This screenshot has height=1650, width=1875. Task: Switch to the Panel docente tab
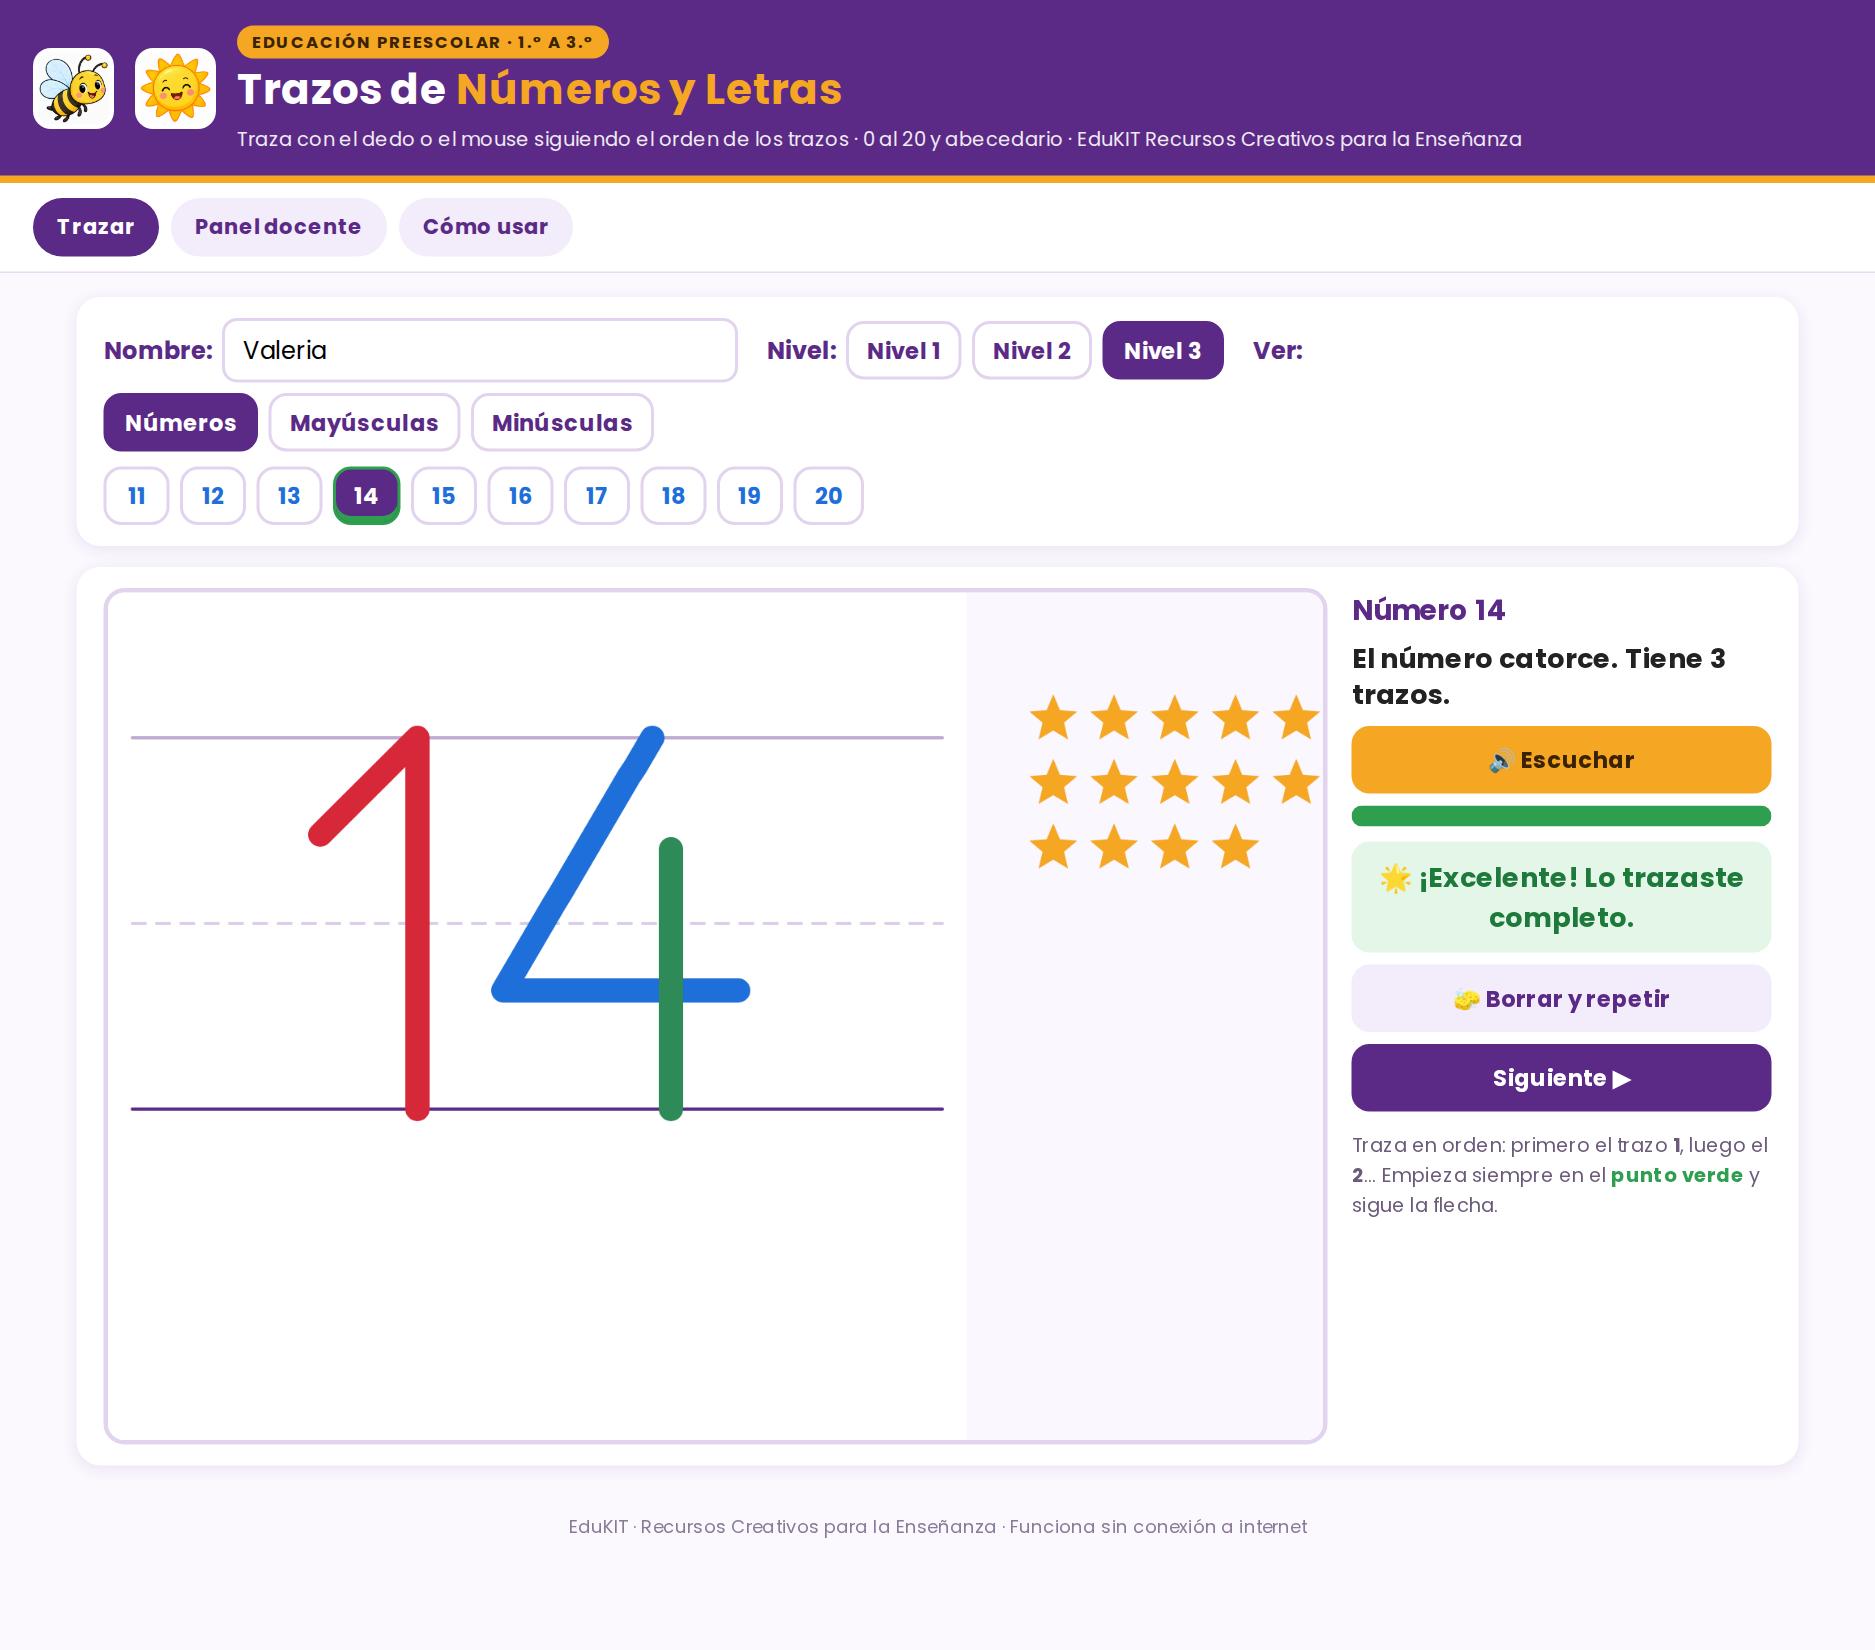(x=278, y=227)
